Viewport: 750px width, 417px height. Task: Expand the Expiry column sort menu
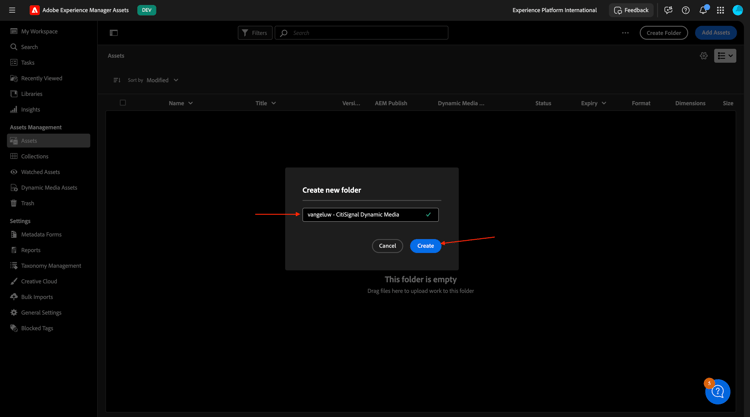[x=604, y=103]
